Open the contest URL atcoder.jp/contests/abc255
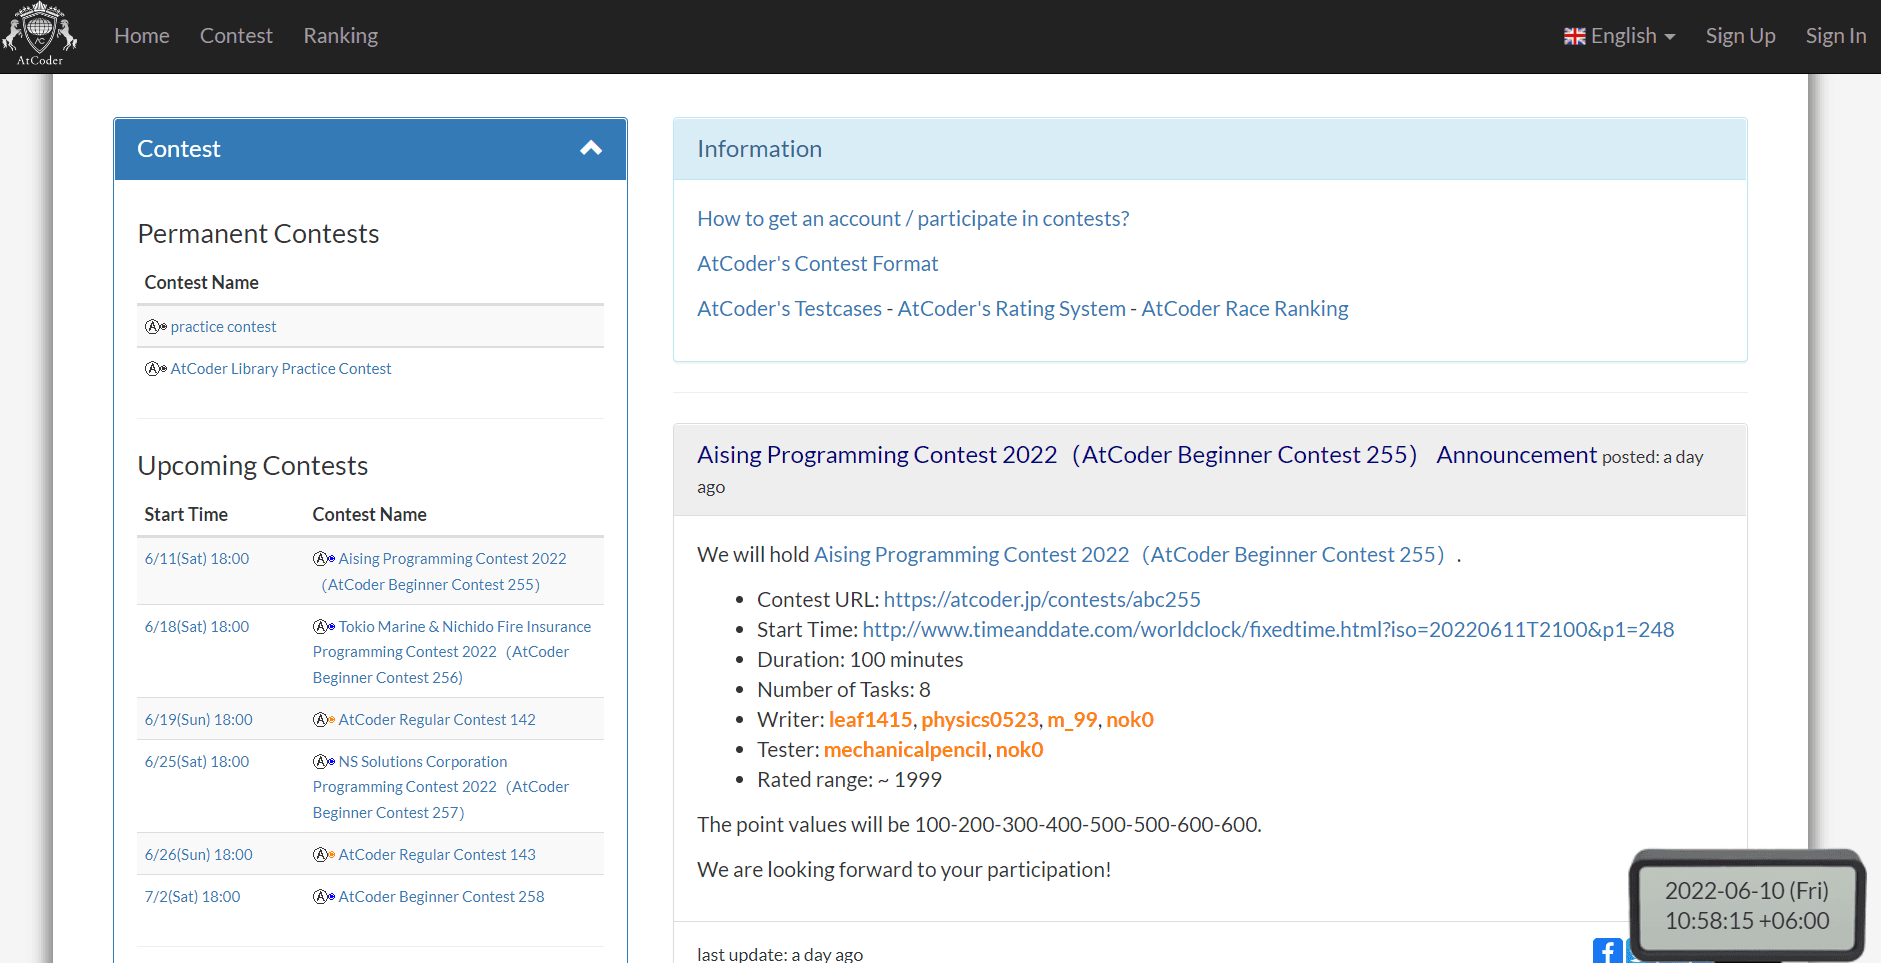 (x=1042, y=600)
